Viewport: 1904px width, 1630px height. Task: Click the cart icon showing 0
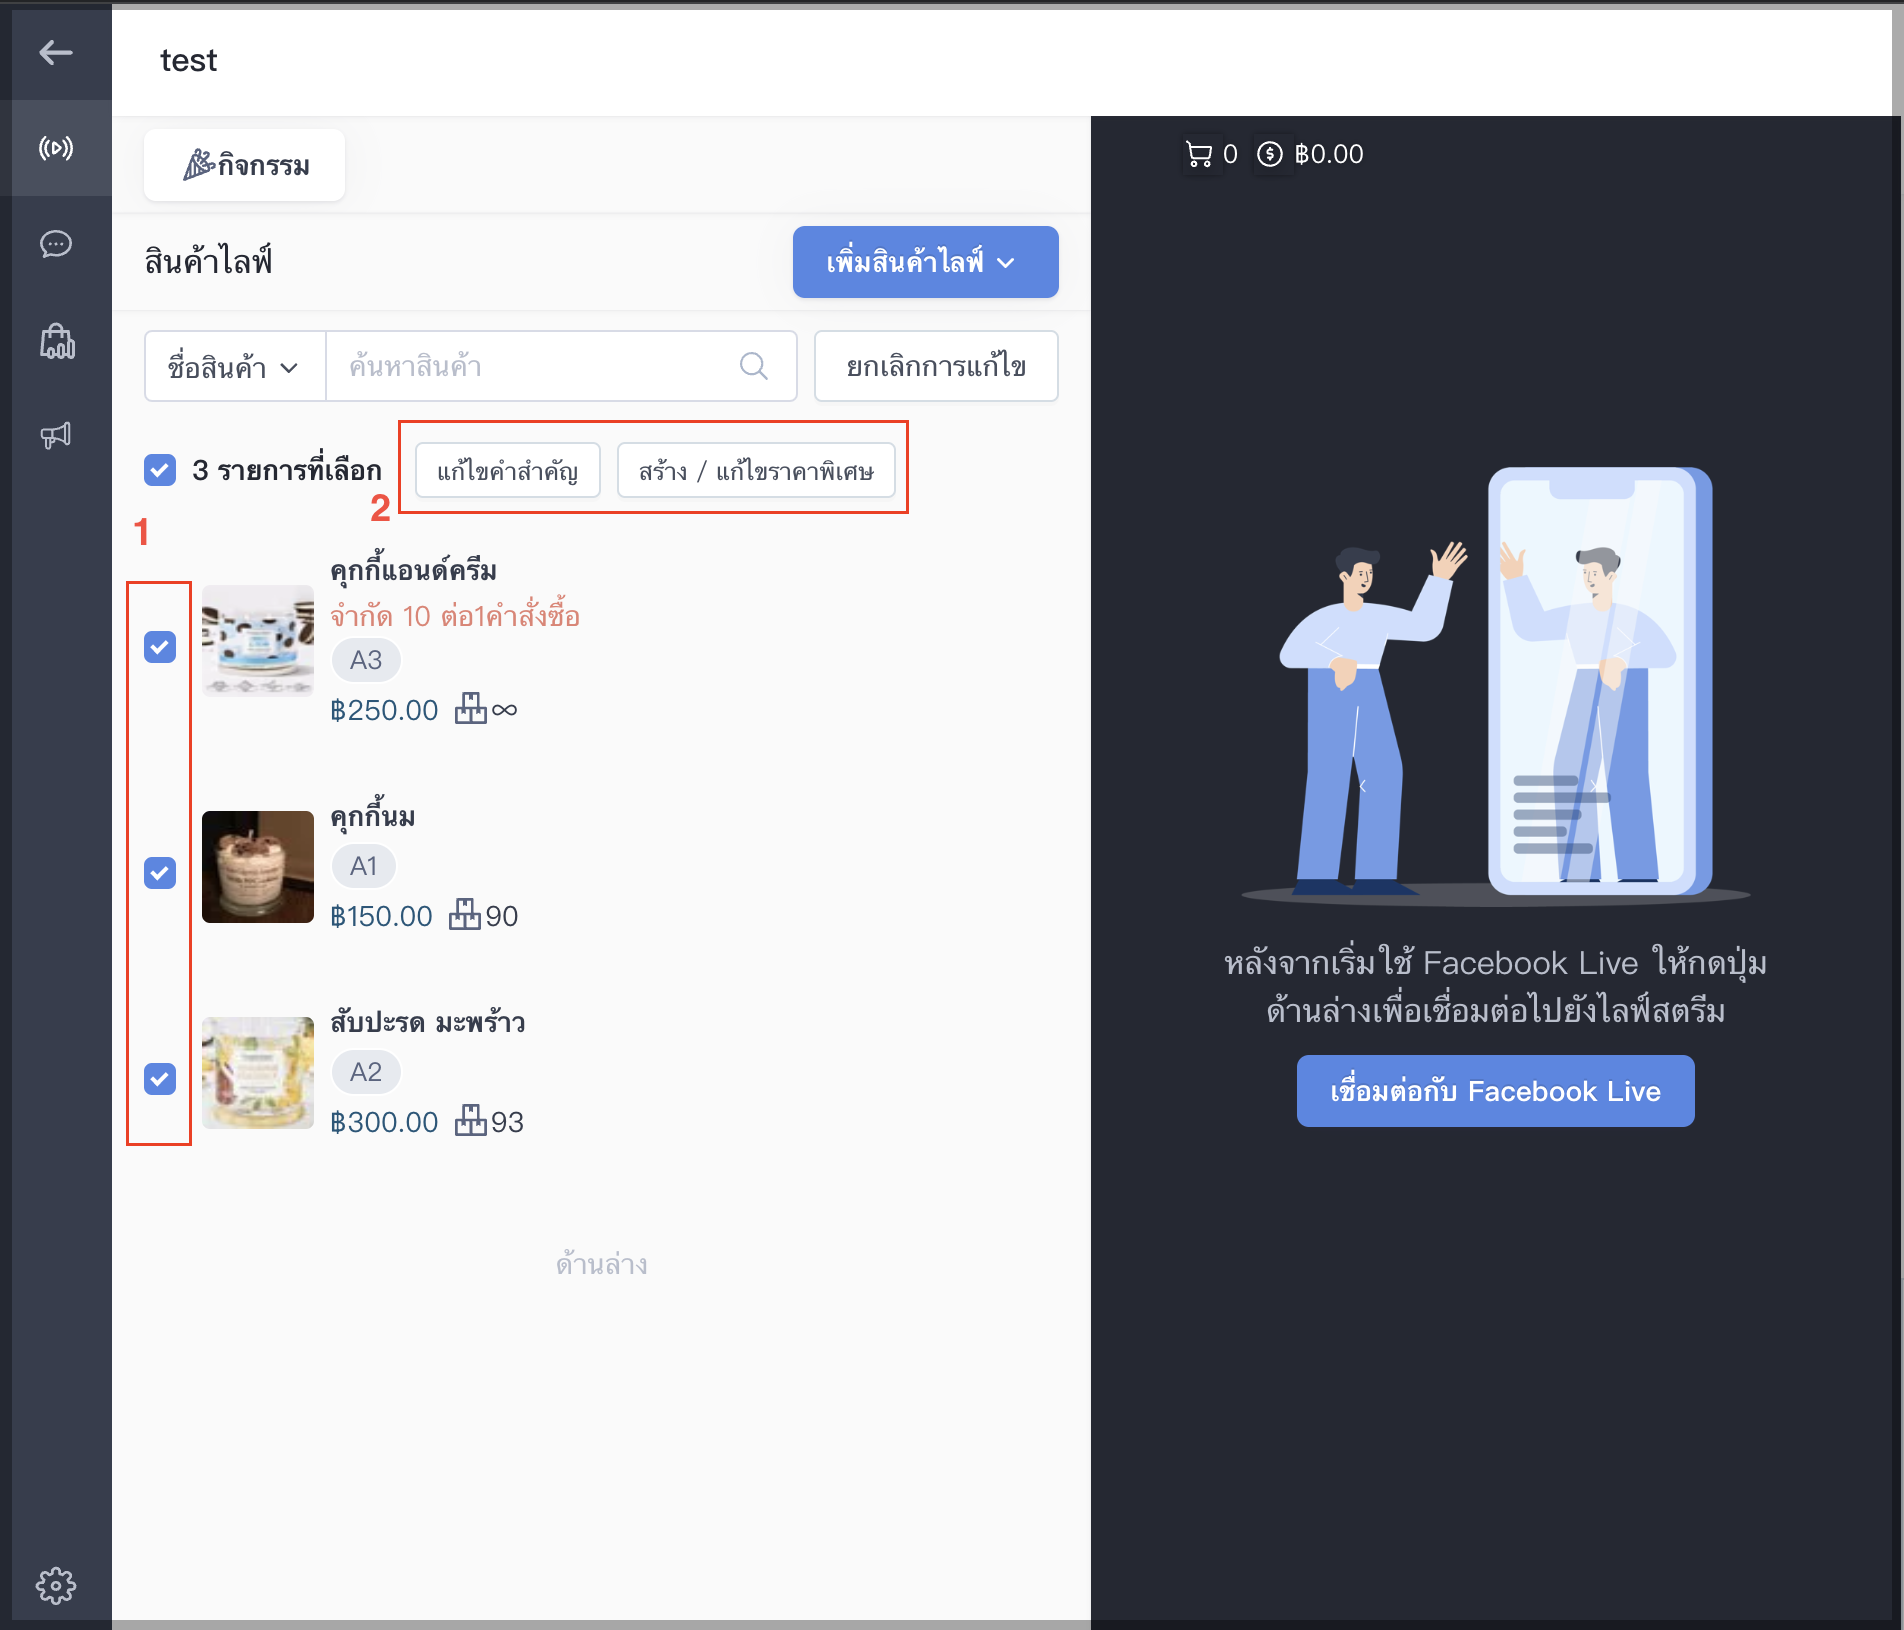point(1198,154)
